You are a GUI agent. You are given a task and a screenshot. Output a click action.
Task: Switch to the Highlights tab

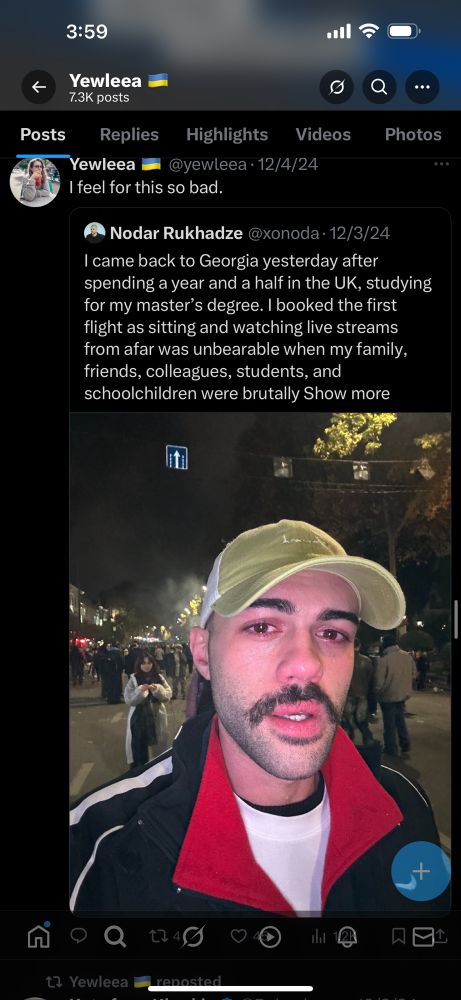tap(227, 135)
